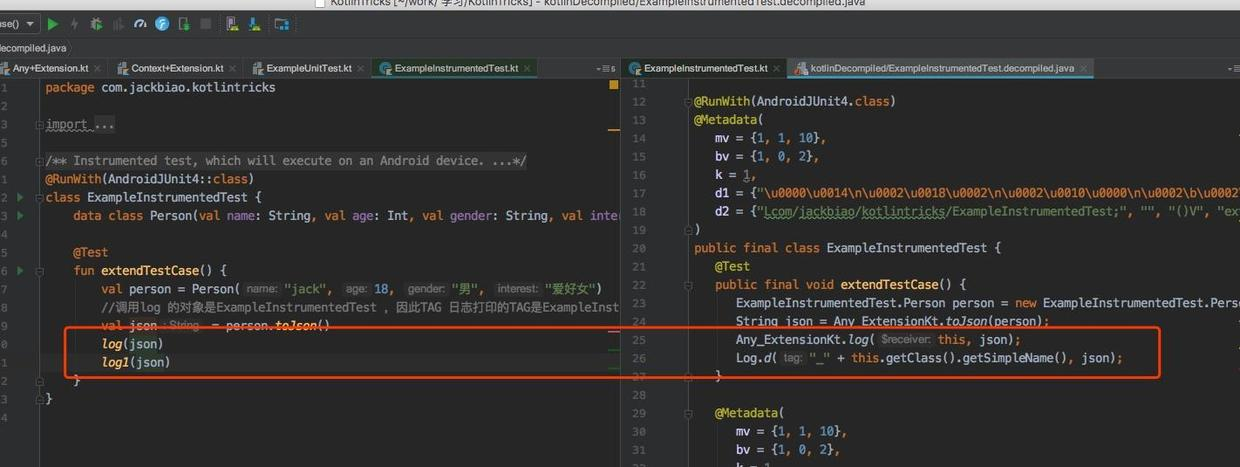Click 'Any_ExtensionKt.log(' in decompiled Java
The width and height of the screenshot is (1240, 467).
[805, 340]
